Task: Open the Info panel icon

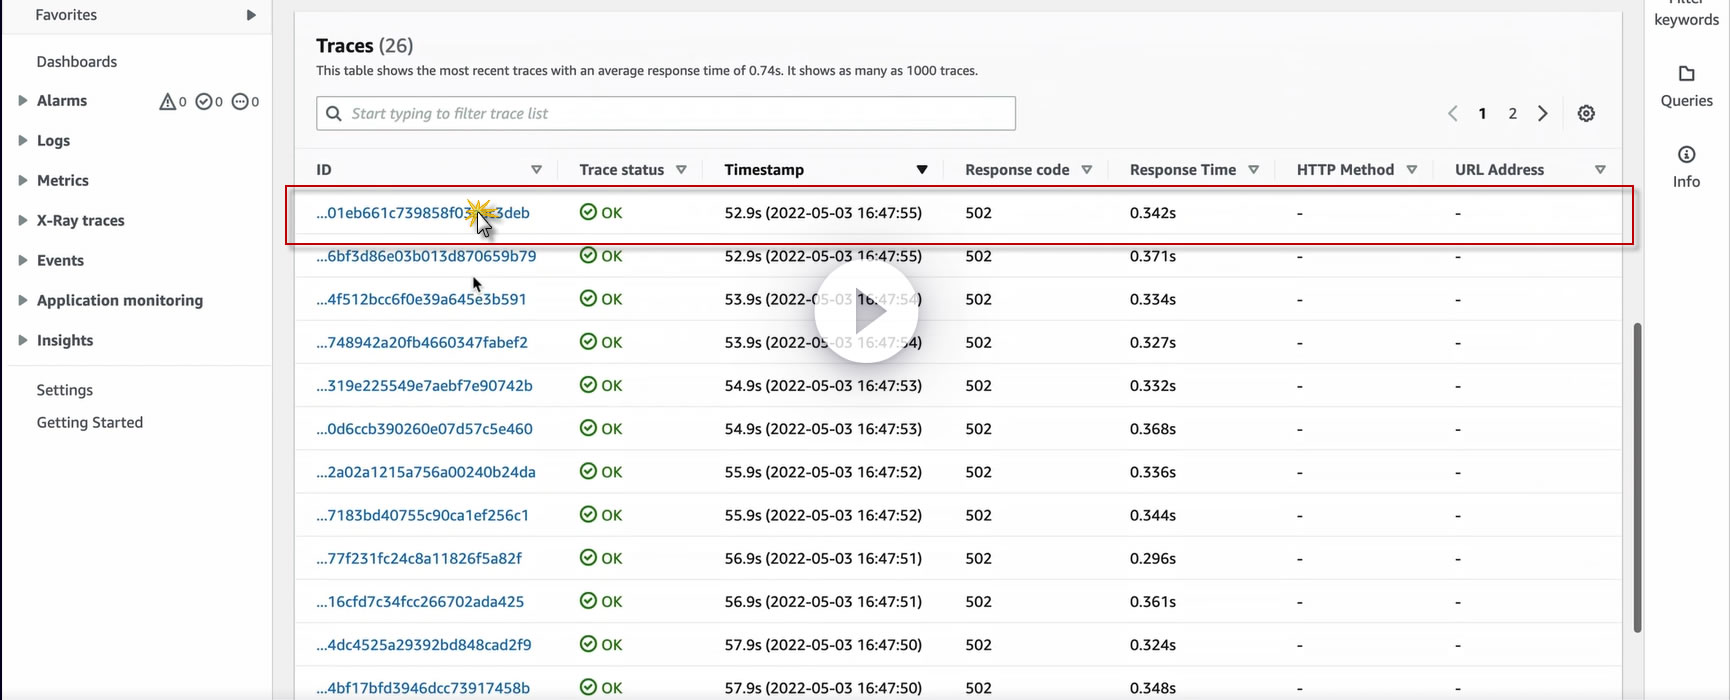Action: coord(1686,154)
